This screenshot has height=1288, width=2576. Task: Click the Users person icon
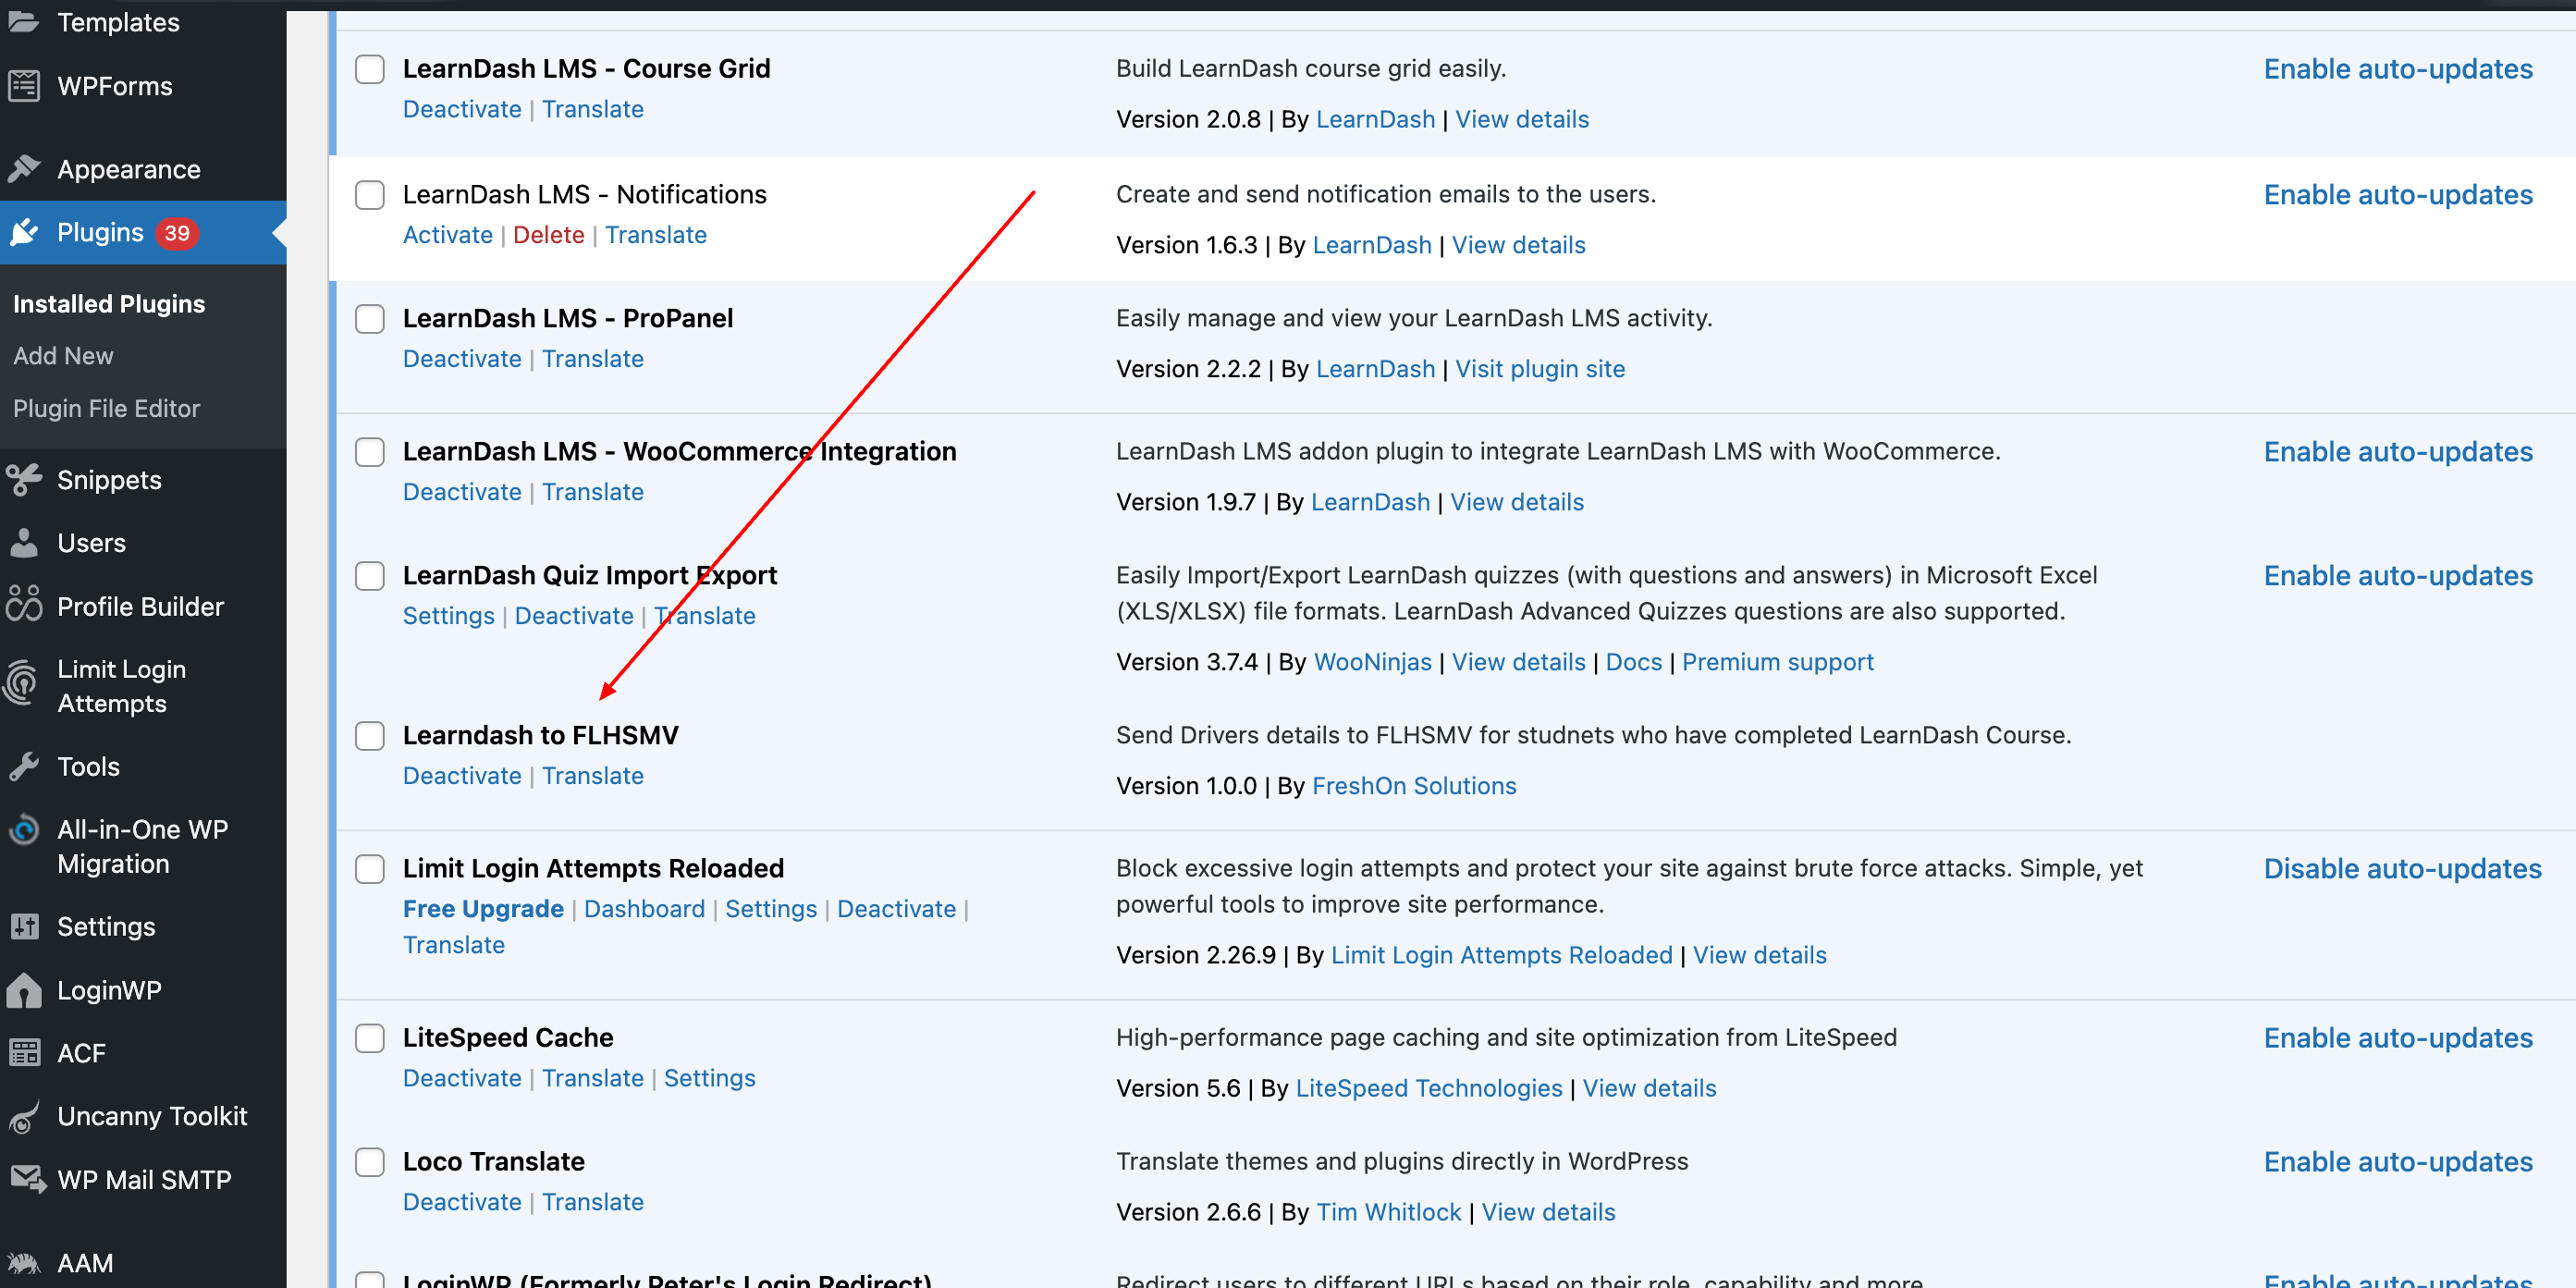pos(24,543)
